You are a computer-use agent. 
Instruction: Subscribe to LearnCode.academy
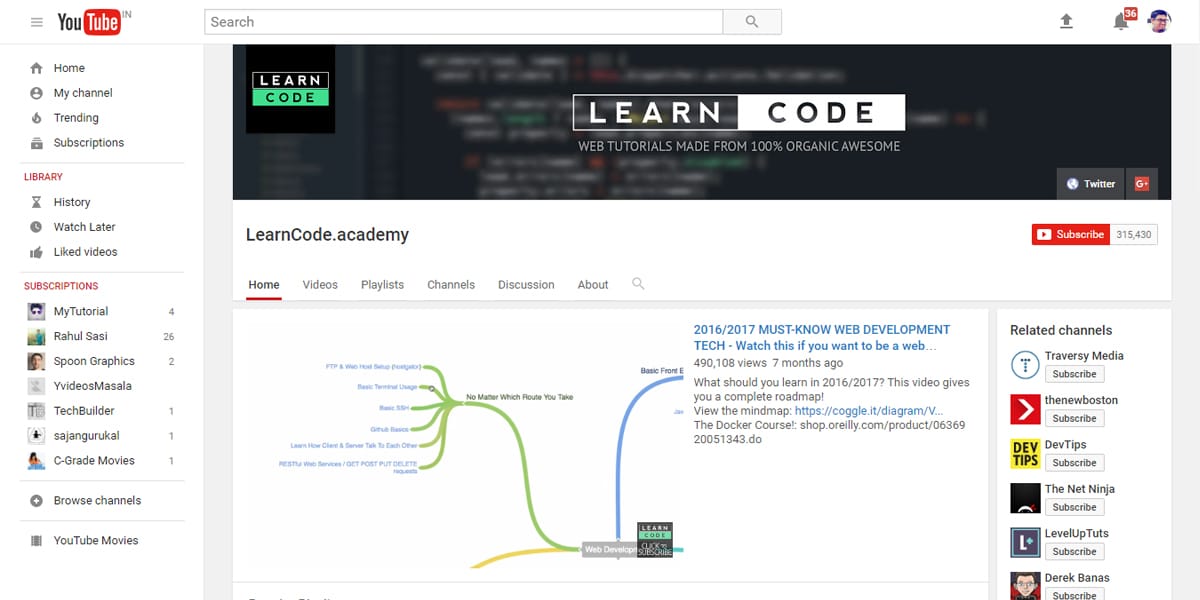coord(1071,234)
